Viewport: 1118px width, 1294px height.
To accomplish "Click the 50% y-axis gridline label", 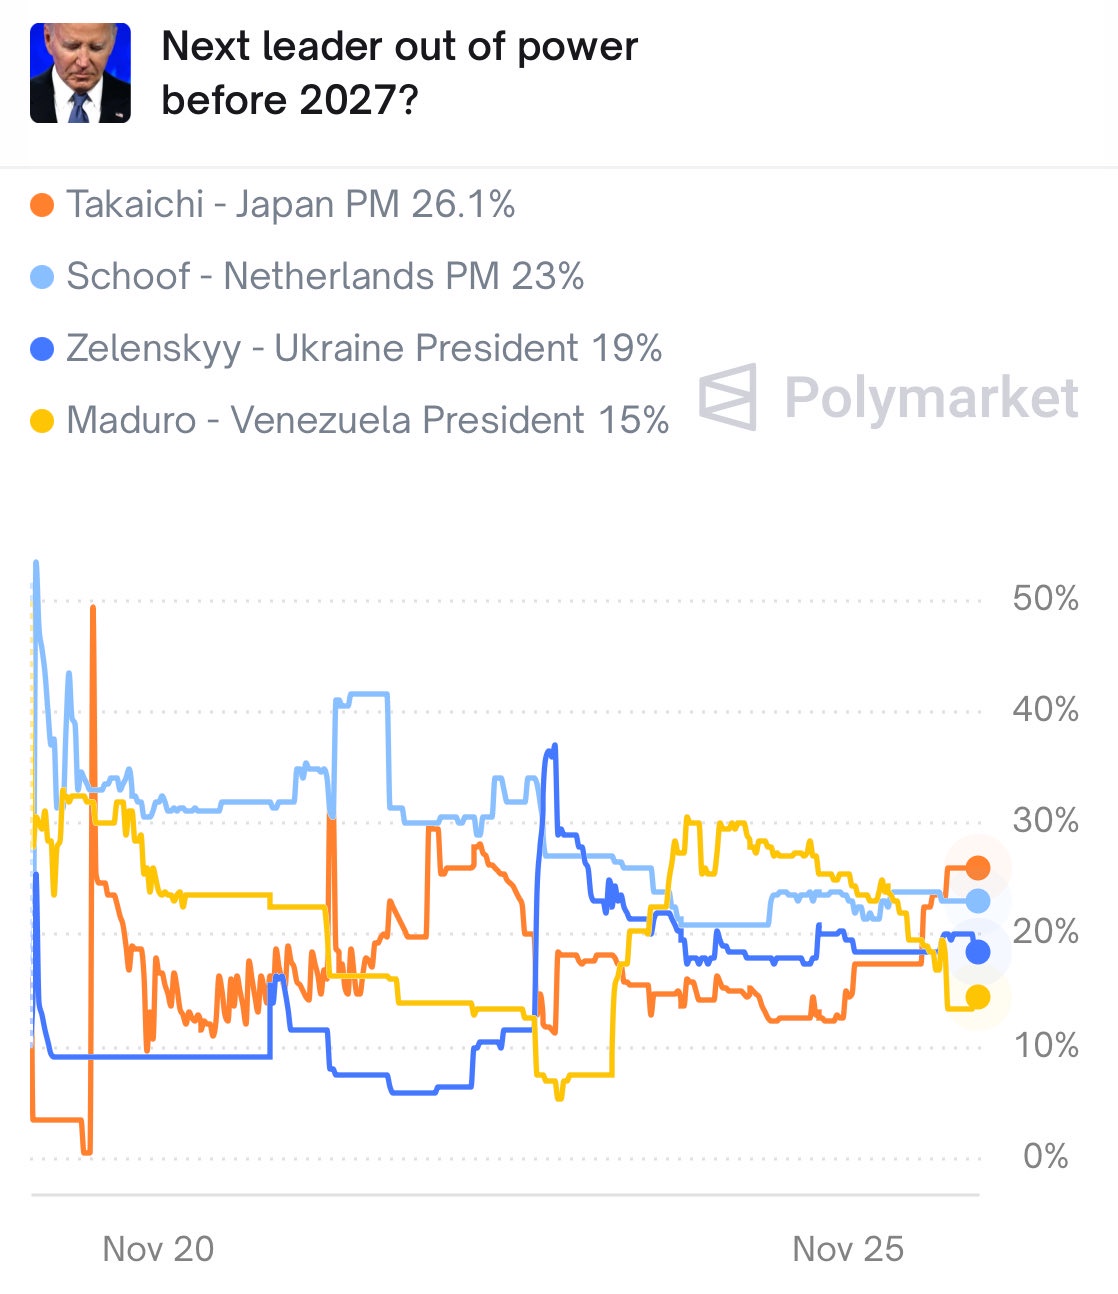I will tap(1045, 599).
